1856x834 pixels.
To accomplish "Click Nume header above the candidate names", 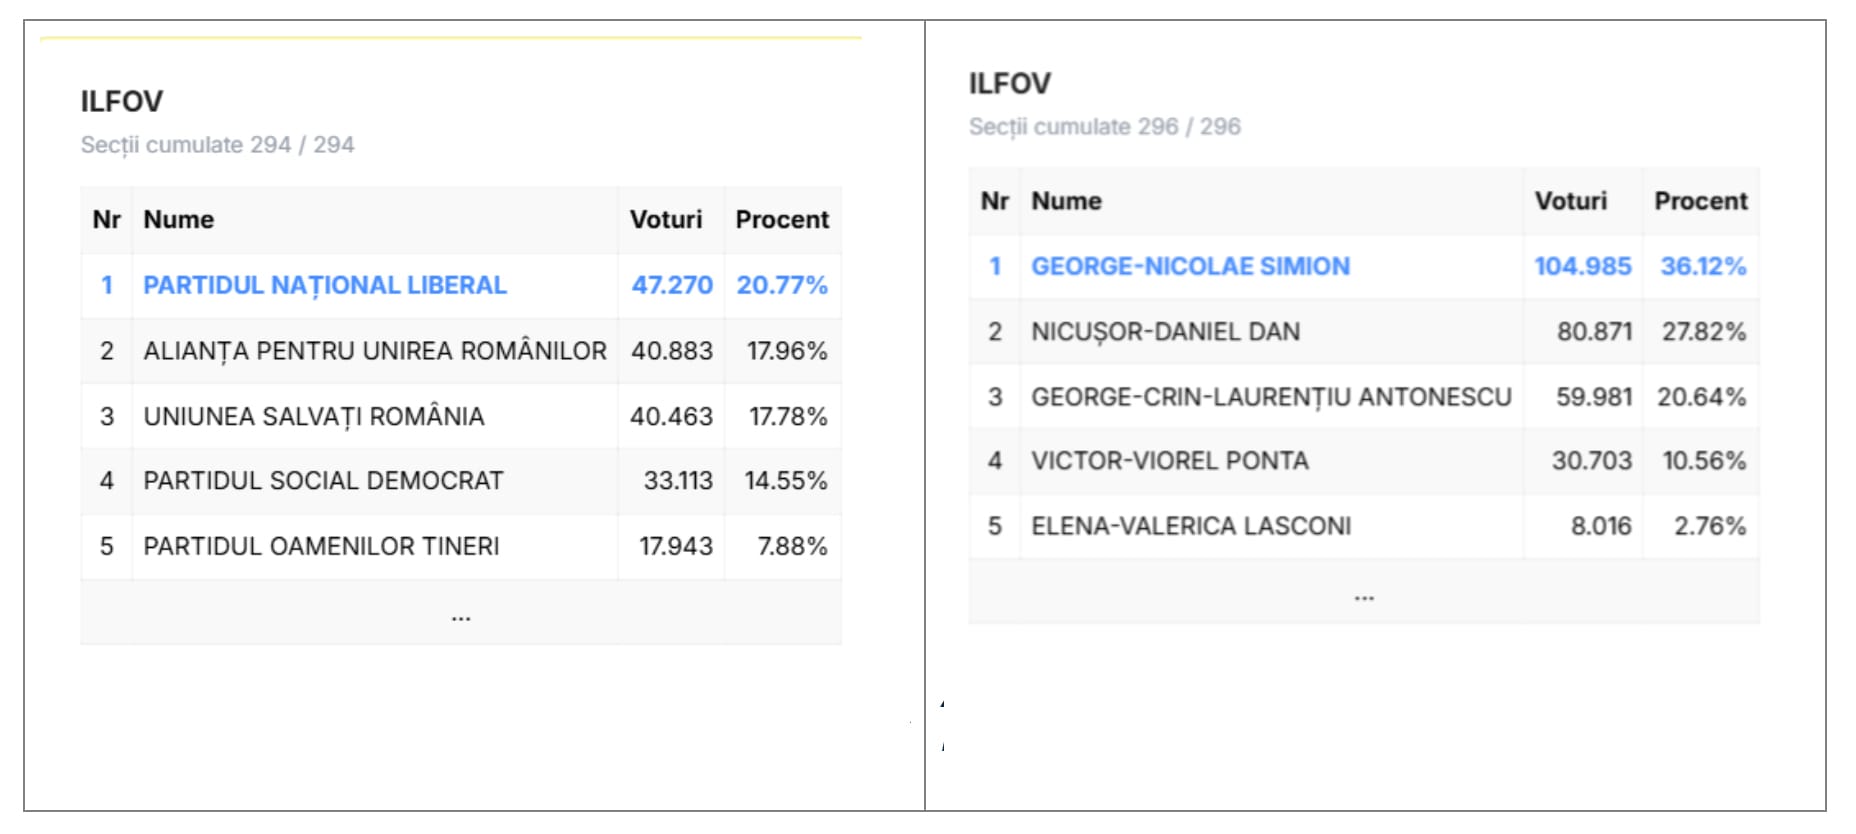I will coord(1066,201).
